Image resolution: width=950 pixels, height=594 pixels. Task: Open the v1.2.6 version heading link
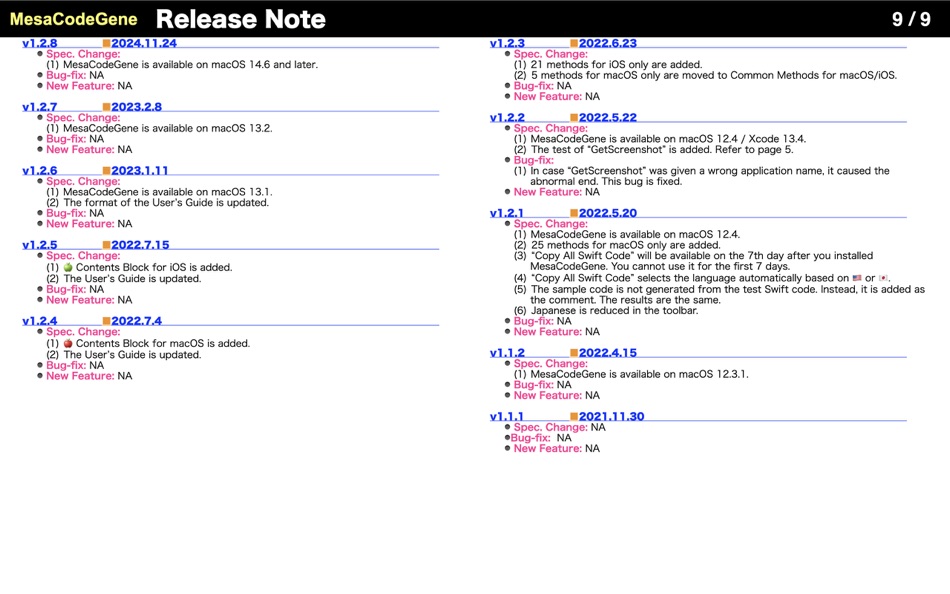[x=39, y=170]
